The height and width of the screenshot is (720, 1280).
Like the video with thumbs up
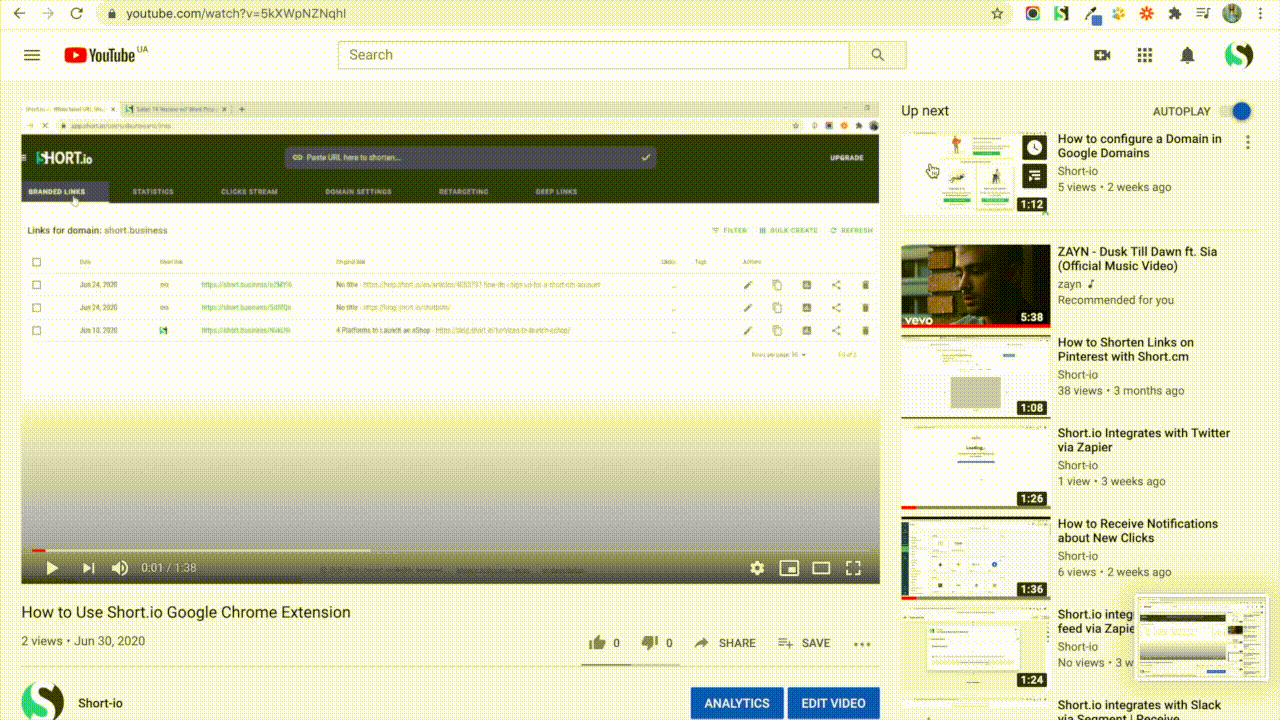point(597,643)
